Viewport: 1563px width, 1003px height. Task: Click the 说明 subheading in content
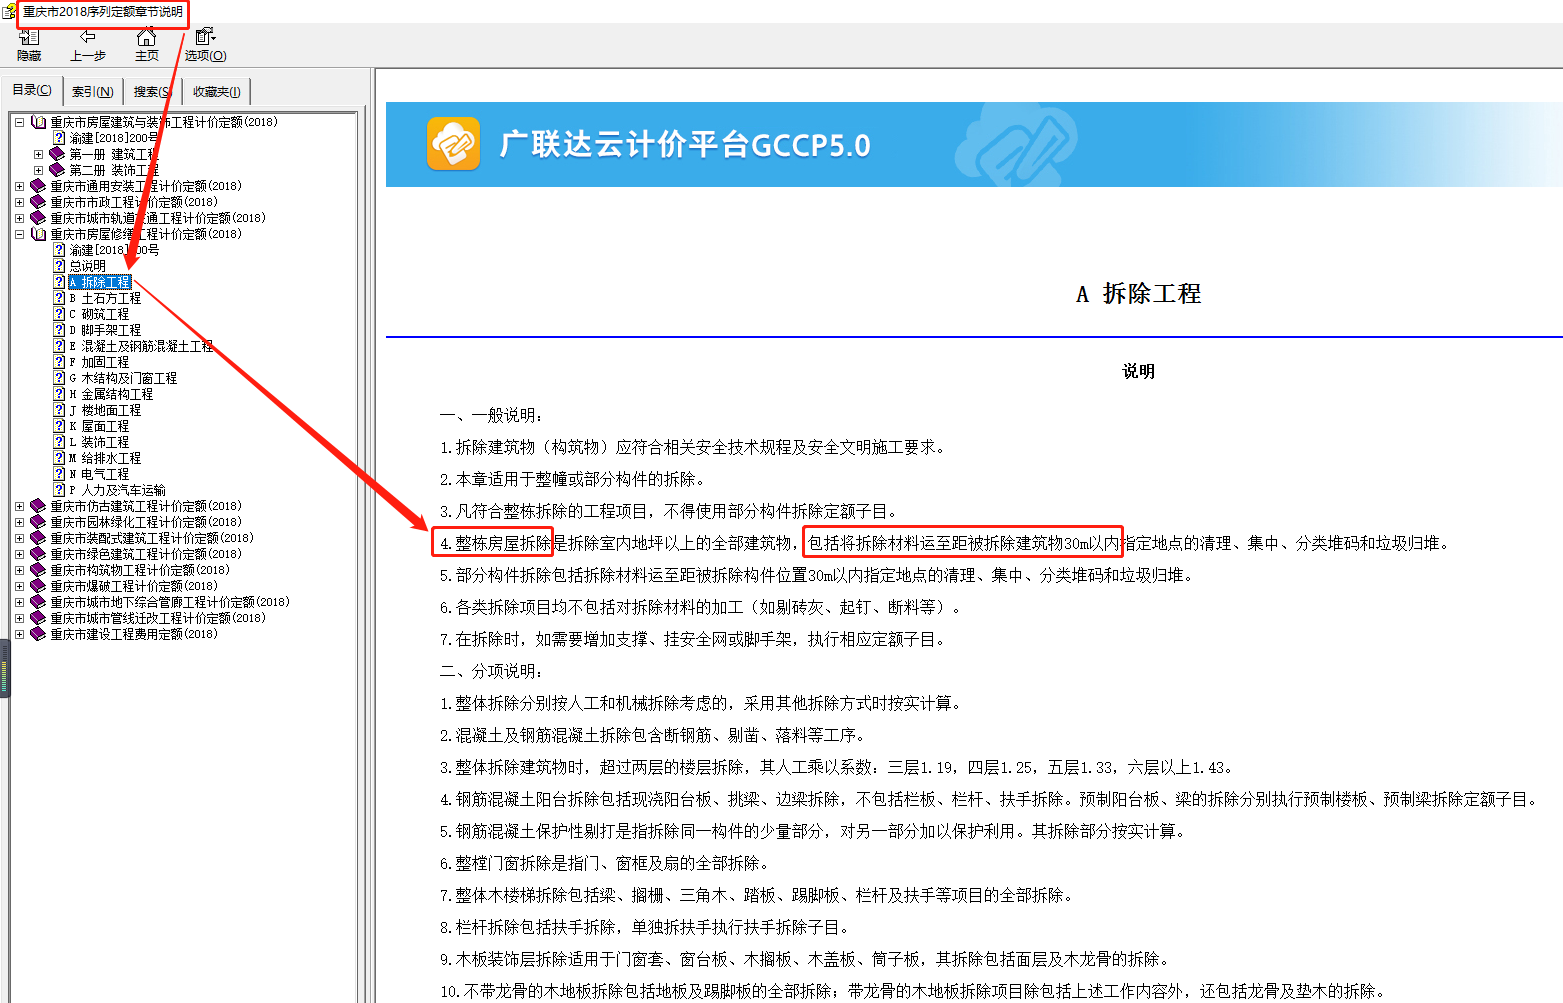click(x=1138, y=371)
